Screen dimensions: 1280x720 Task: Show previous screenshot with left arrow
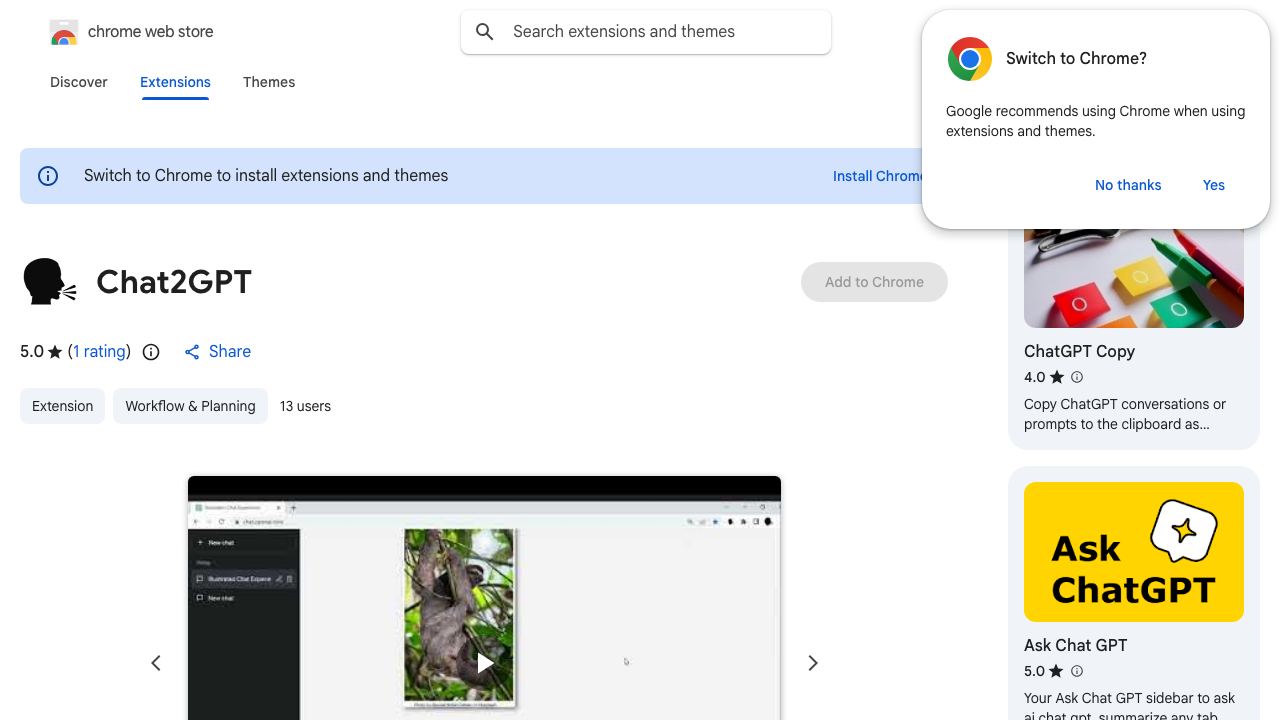[x=156, y=663]
